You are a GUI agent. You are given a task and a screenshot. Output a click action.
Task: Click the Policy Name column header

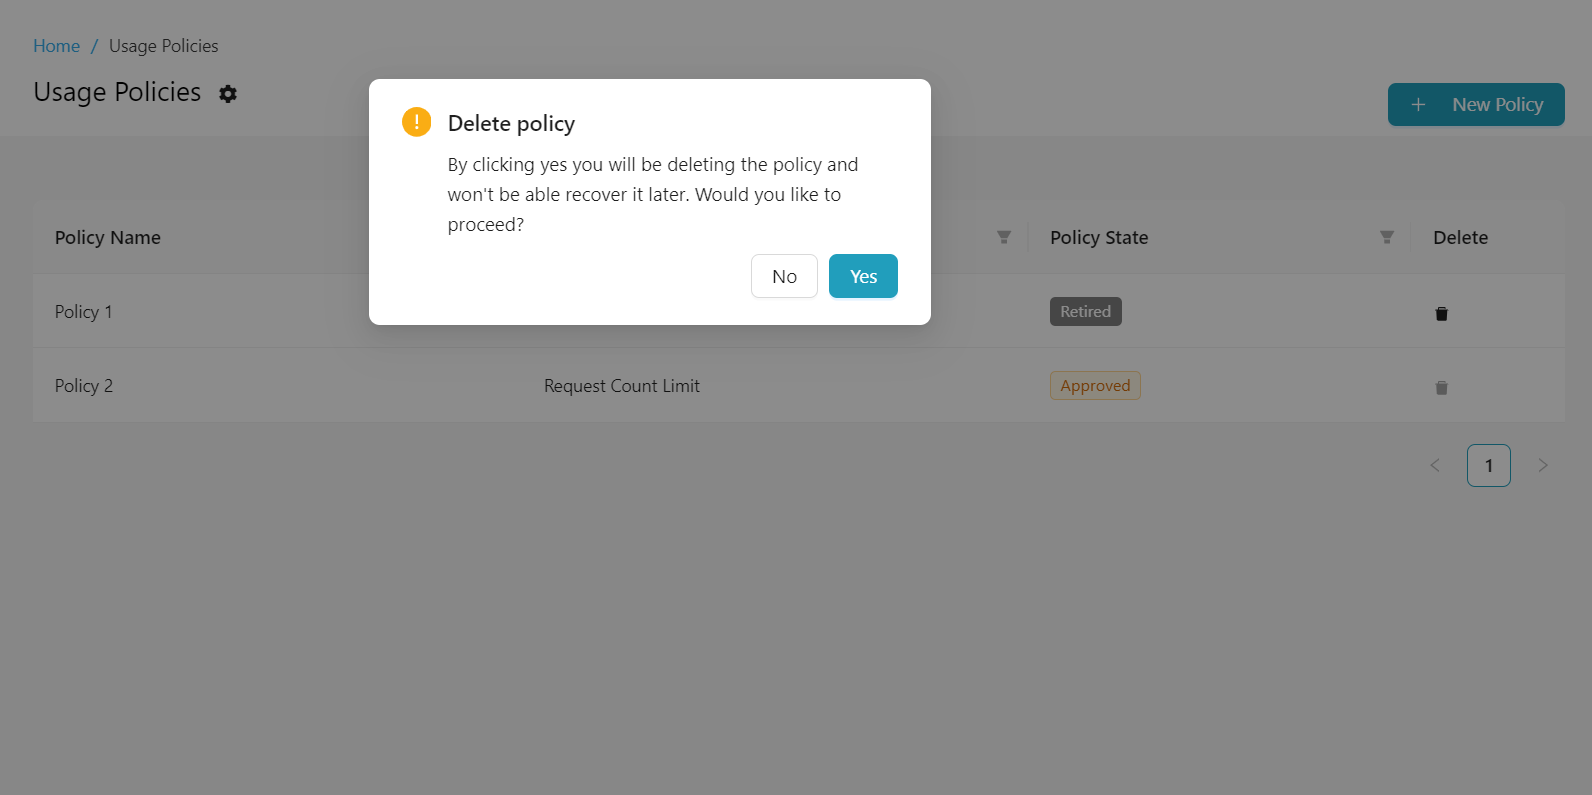point(107,237)
